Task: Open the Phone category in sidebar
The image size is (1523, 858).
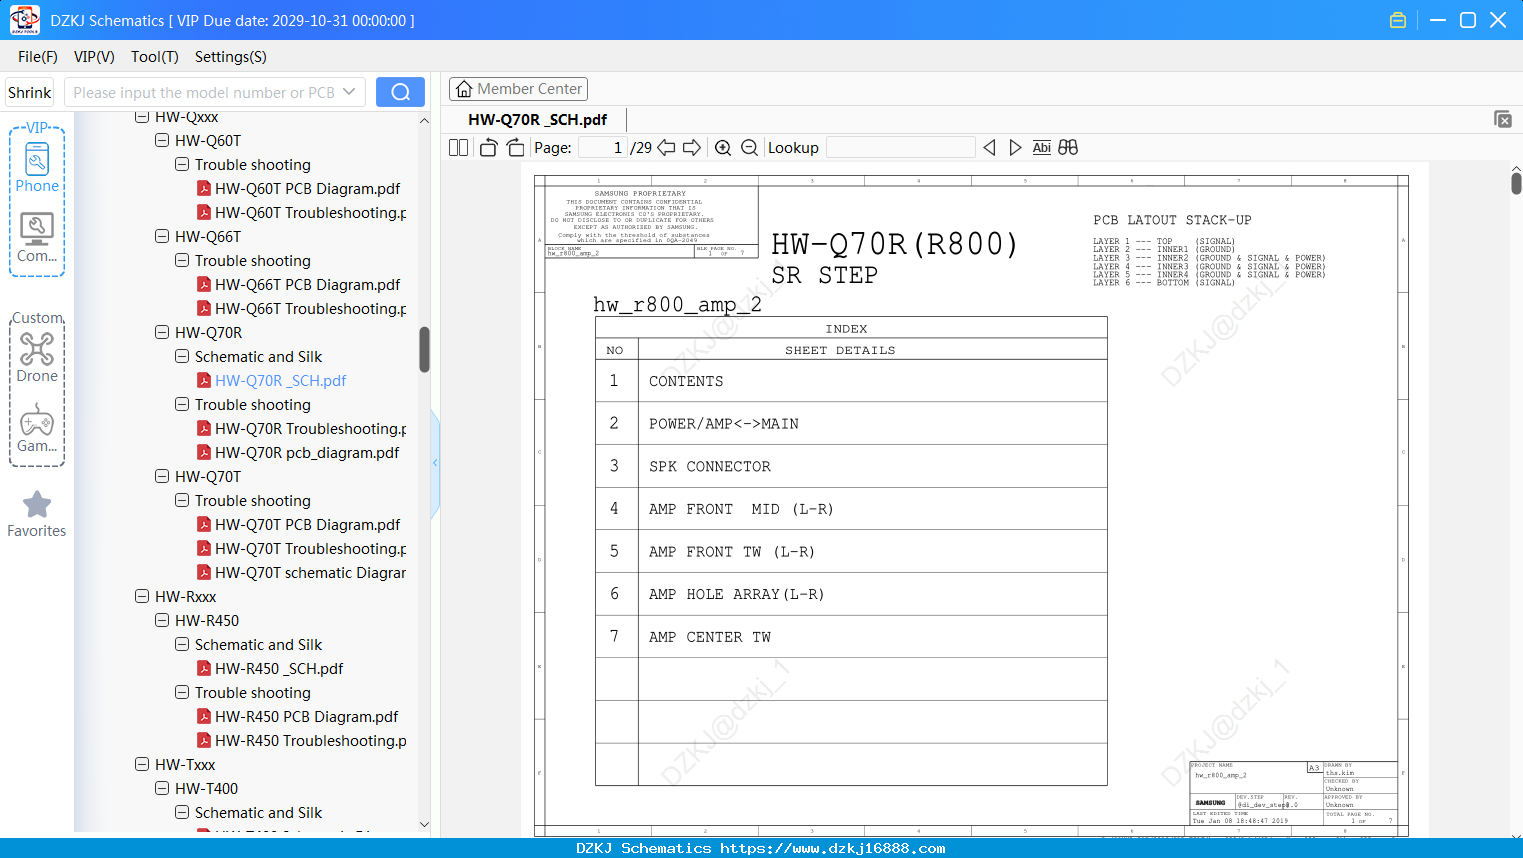Action: (x=37, y=167)
